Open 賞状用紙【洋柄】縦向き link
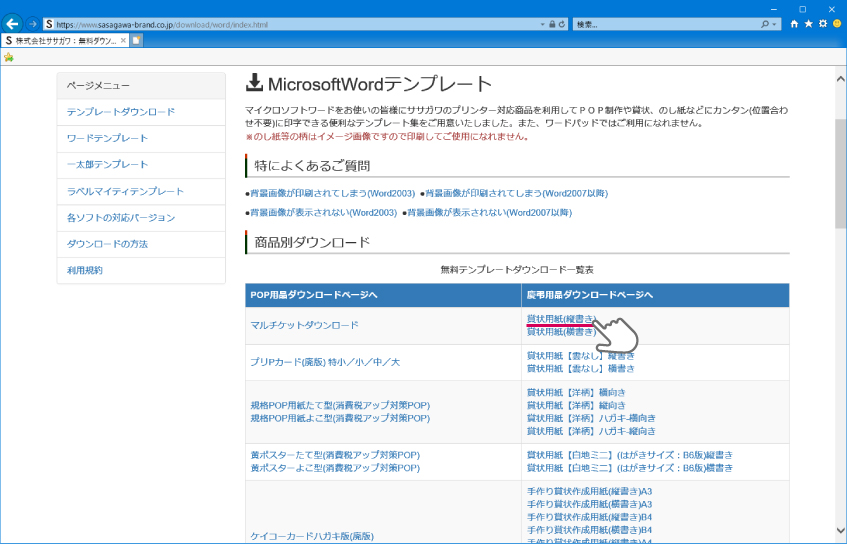The height and width of the screenshot is (544, 847). point(576,405)
